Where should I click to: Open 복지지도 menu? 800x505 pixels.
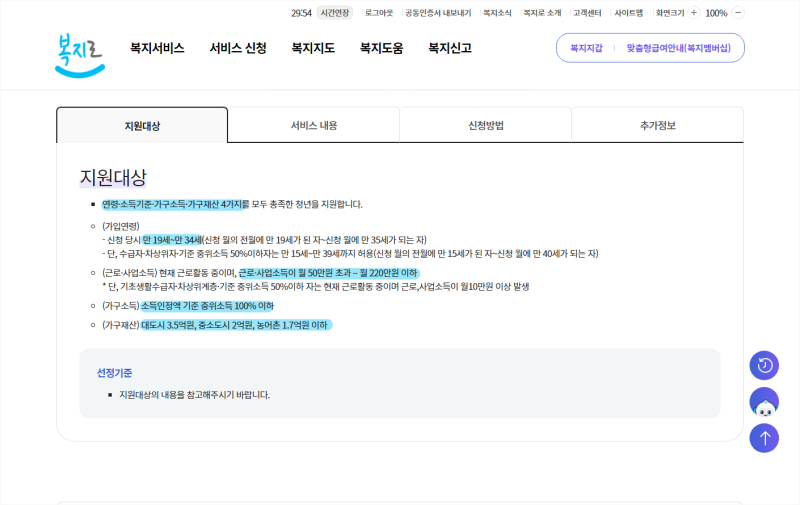(x=313, y=48)
